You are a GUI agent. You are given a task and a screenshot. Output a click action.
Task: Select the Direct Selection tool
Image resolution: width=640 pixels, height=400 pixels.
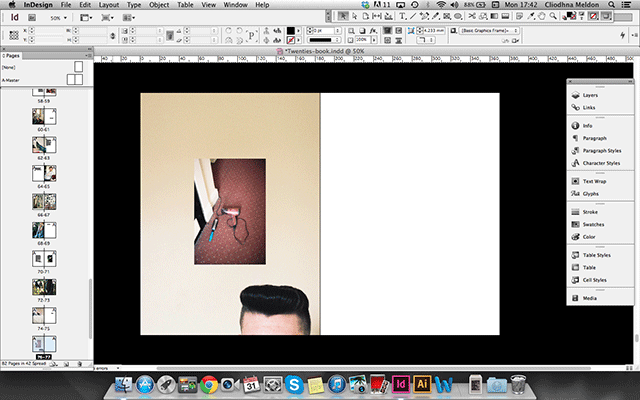pos(355,16)
